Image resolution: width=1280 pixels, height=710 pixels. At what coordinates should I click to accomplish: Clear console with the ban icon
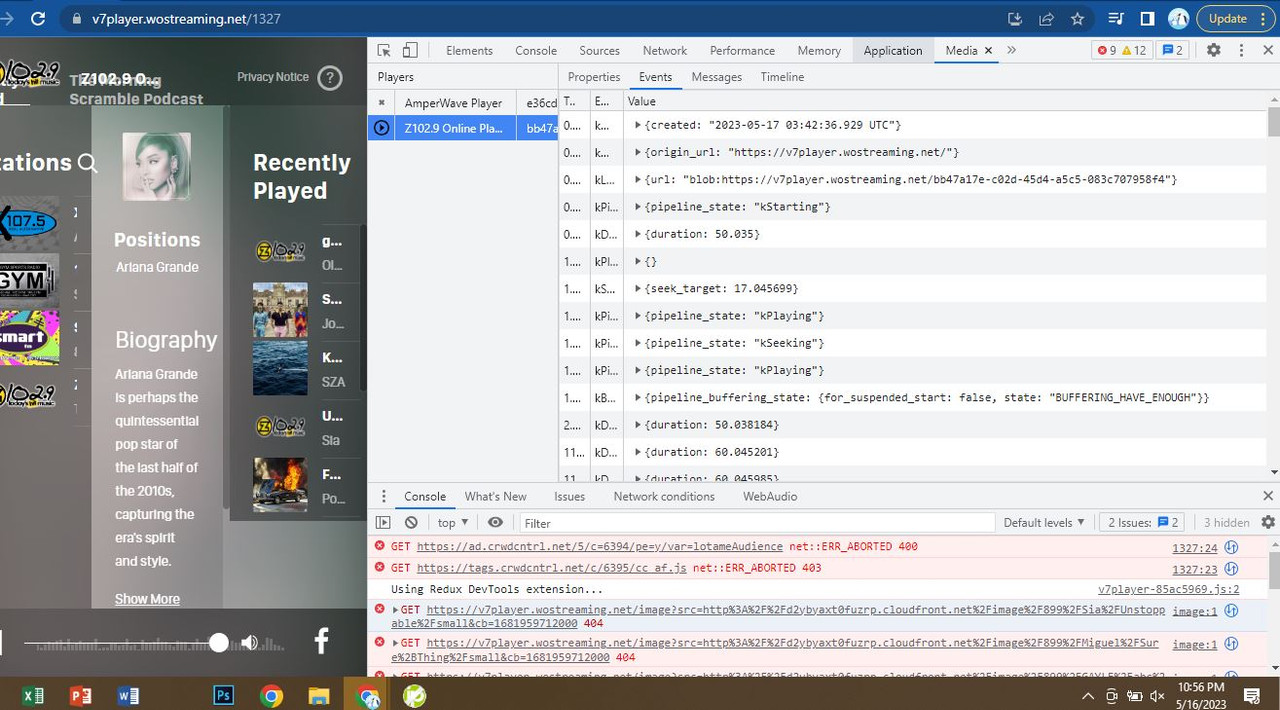click(411, 522)
